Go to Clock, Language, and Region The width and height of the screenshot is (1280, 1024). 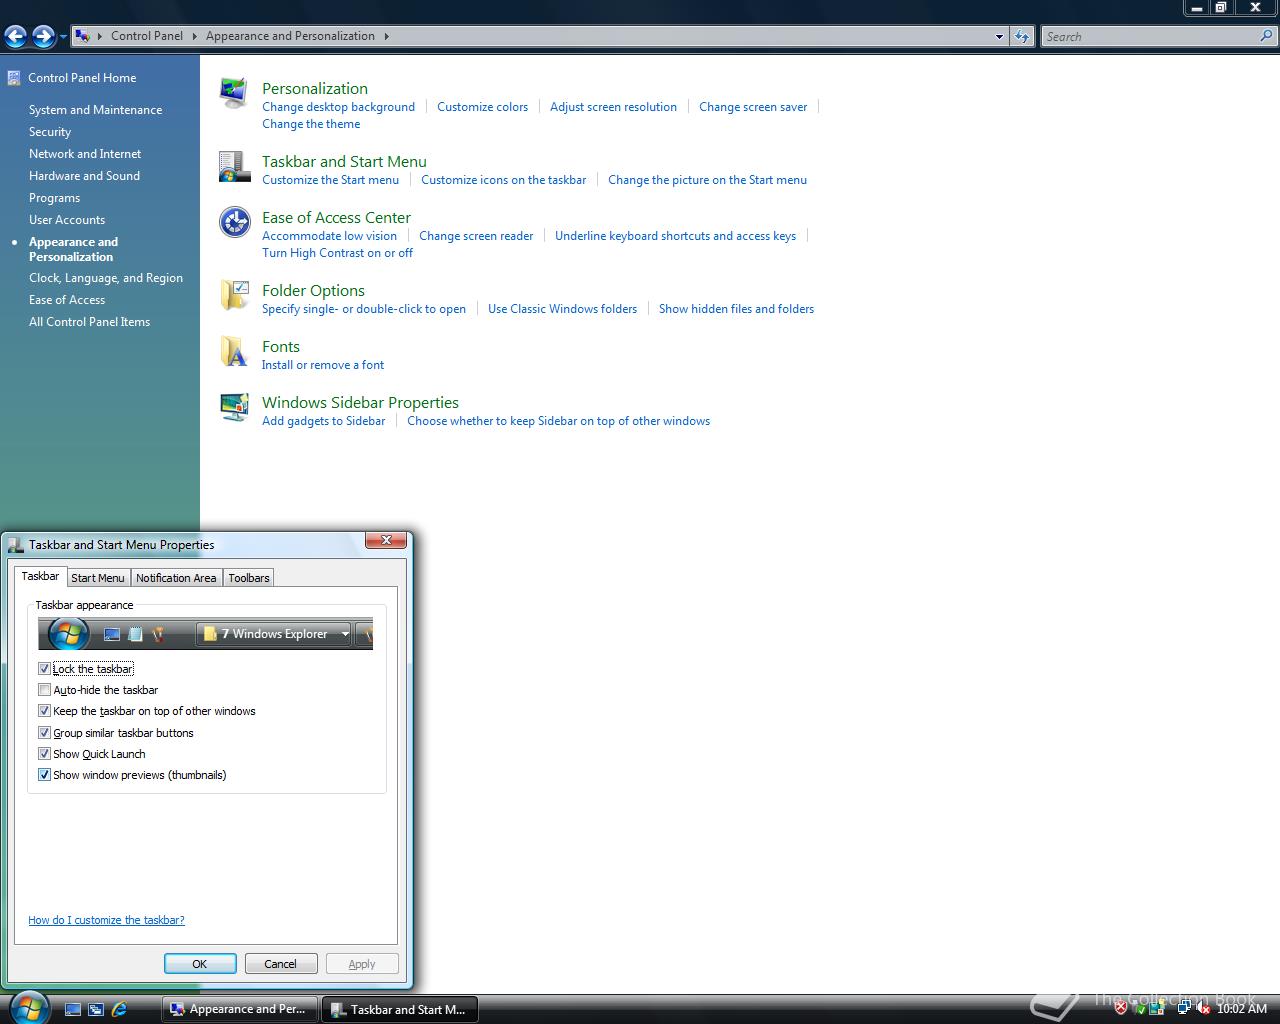106,278
